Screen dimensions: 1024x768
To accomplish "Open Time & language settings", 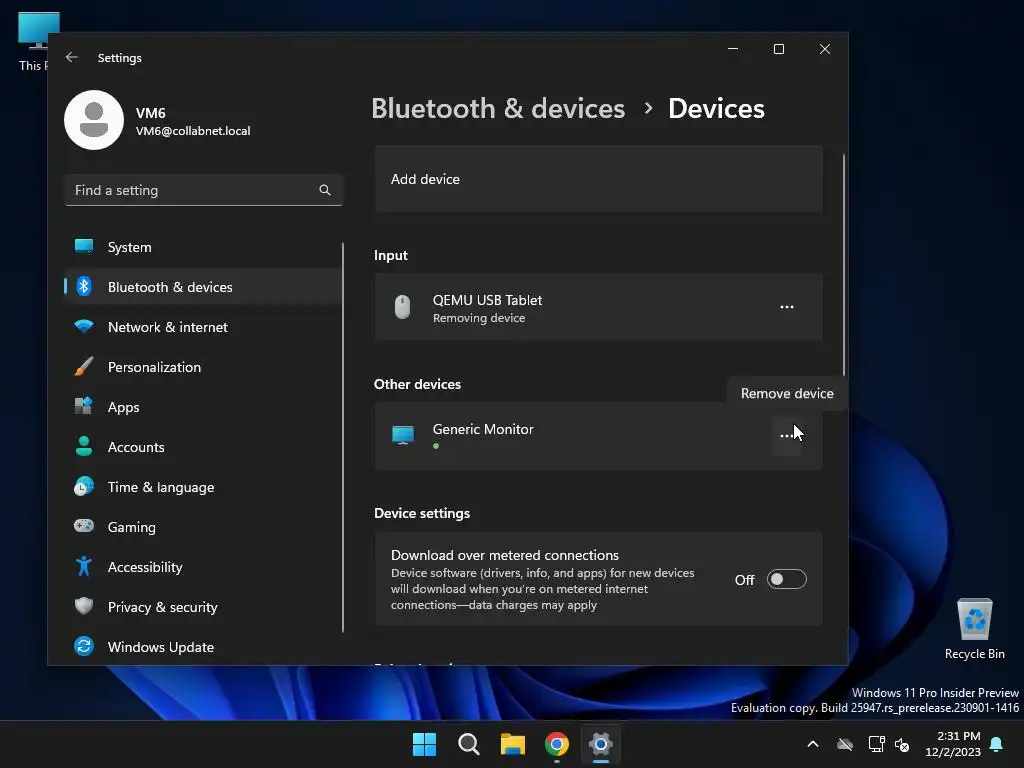I will pyautogui.click(x=202, y=487).
